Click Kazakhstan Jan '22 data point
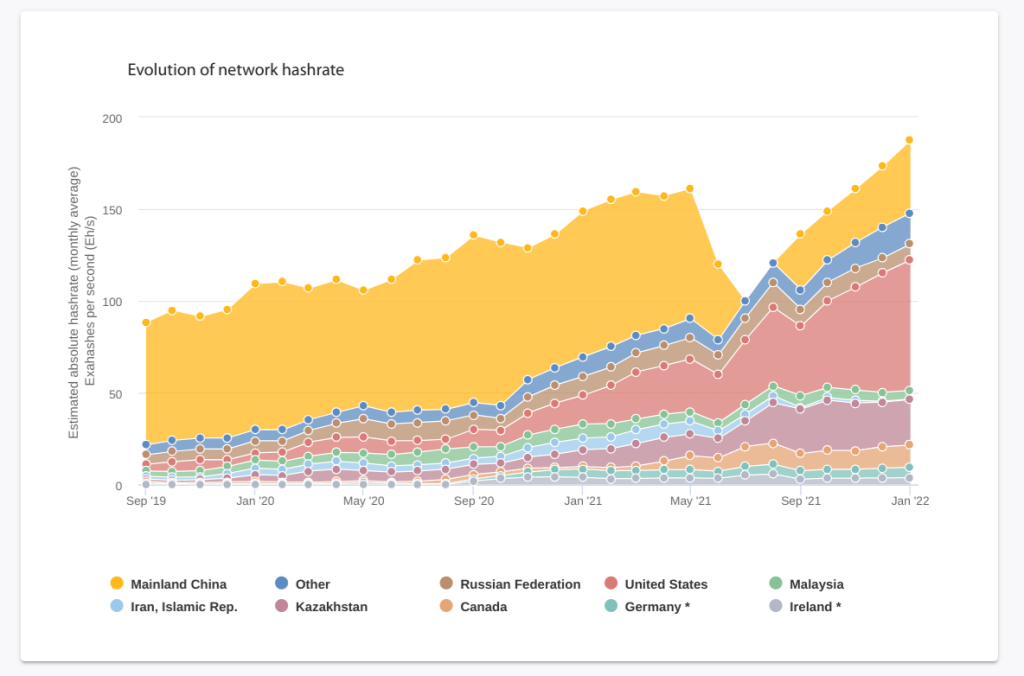Viewport: 1024px width, 676px height. point(909,399)
